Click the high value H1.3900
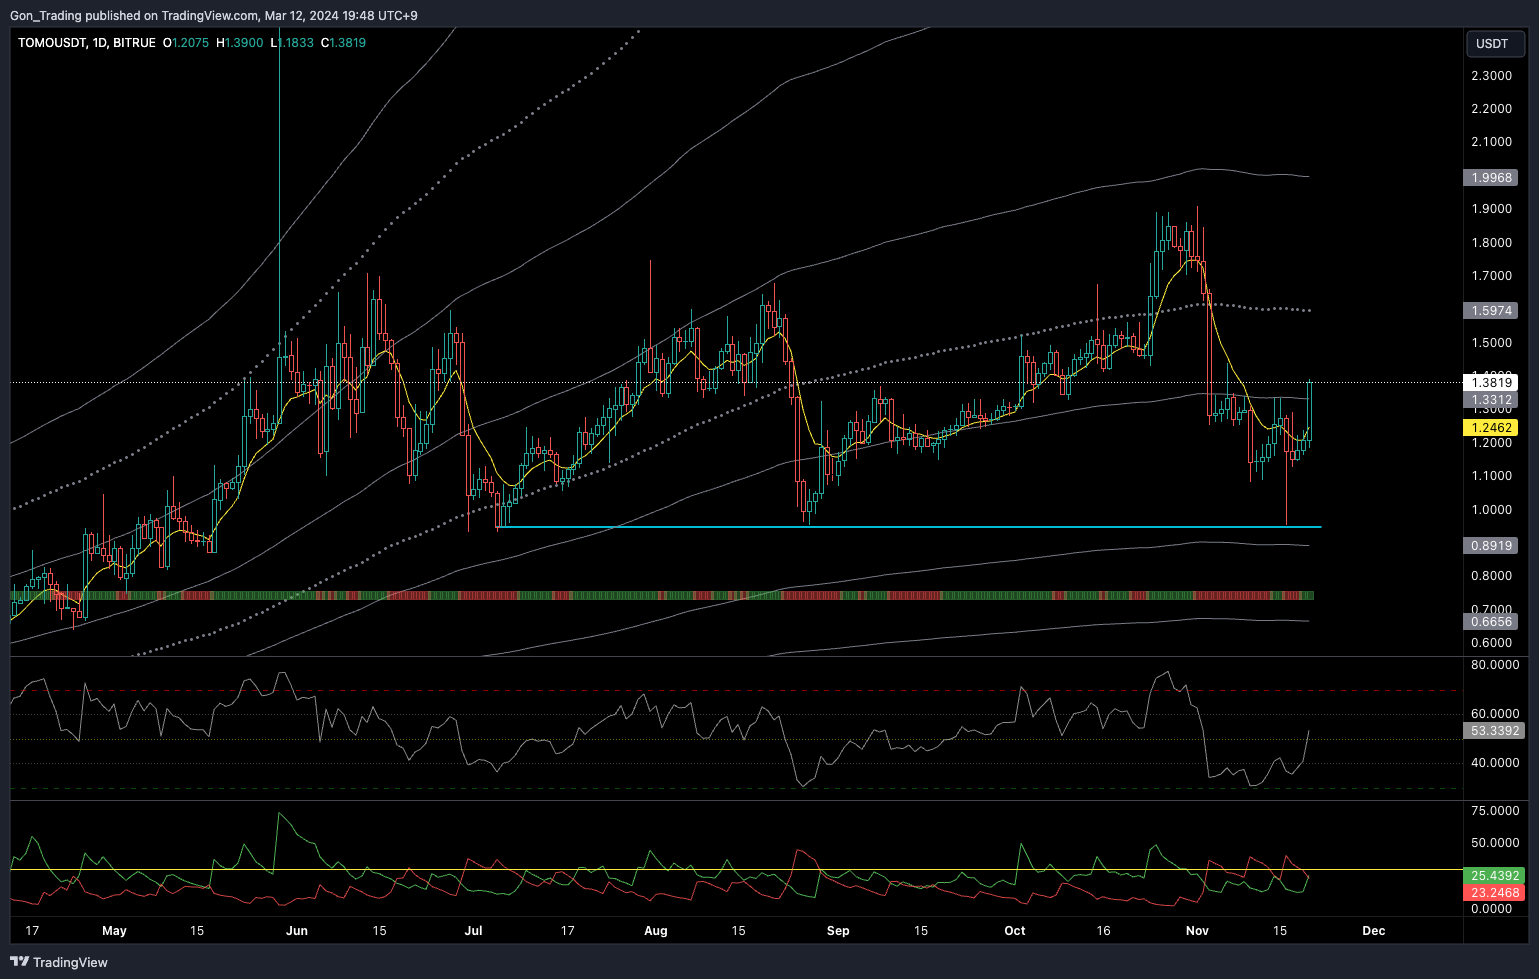Image resolution: width=1539 pixels, height=979 pixels. [x=240, y=43]
